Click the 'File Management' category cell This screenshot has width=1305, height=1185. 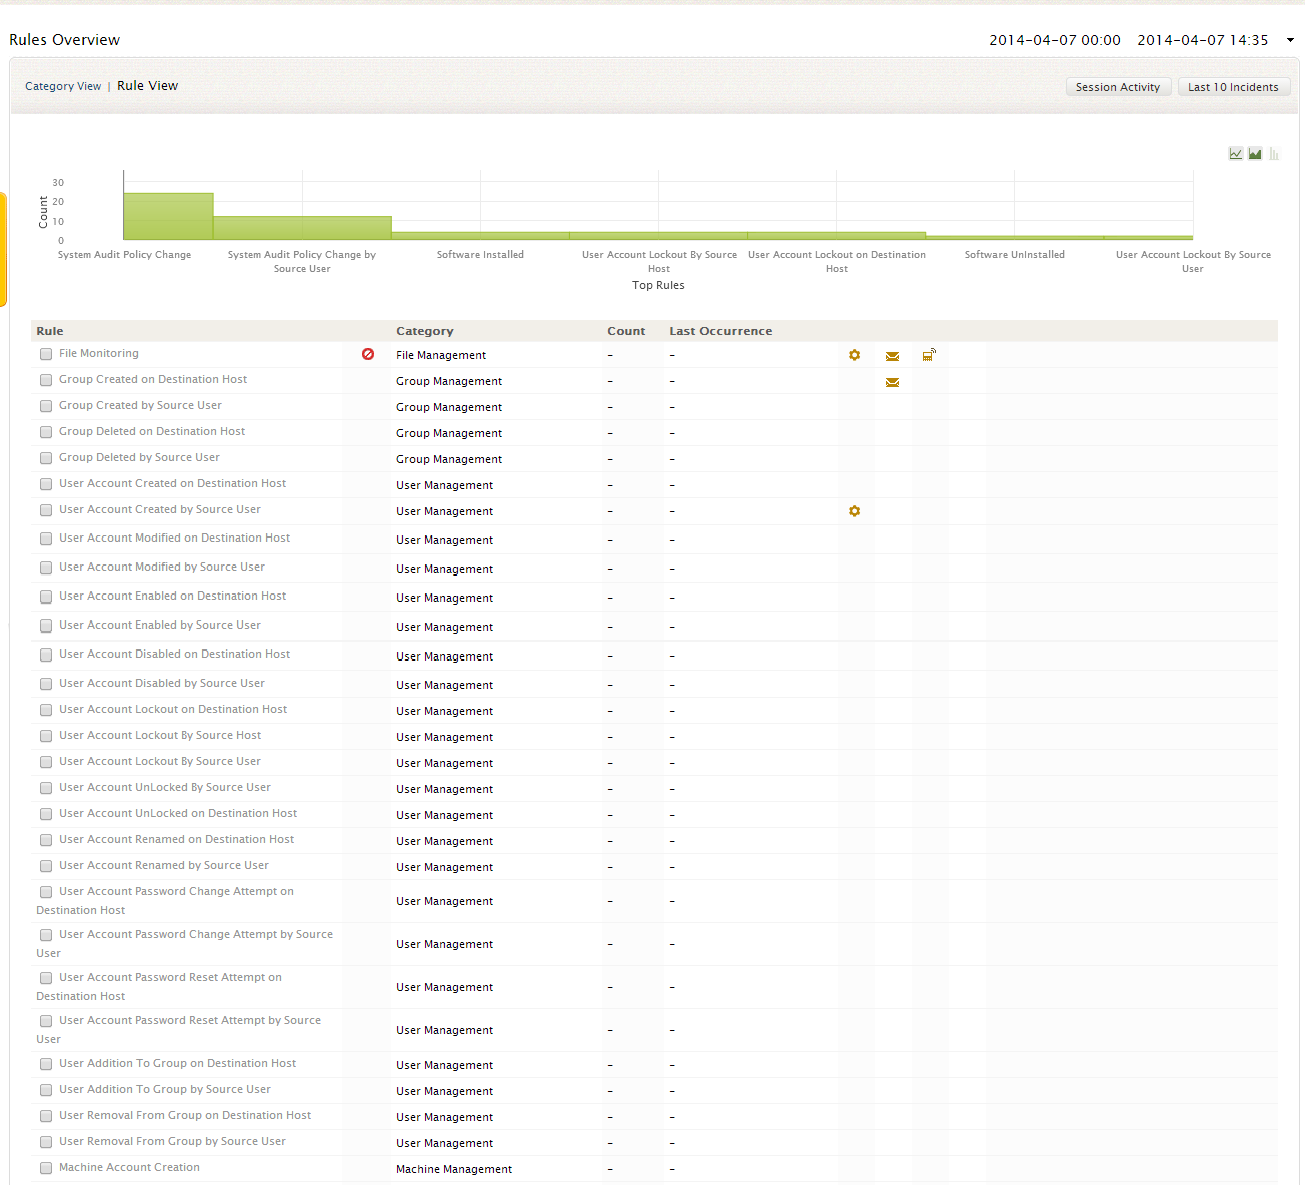tap(441, 355)
